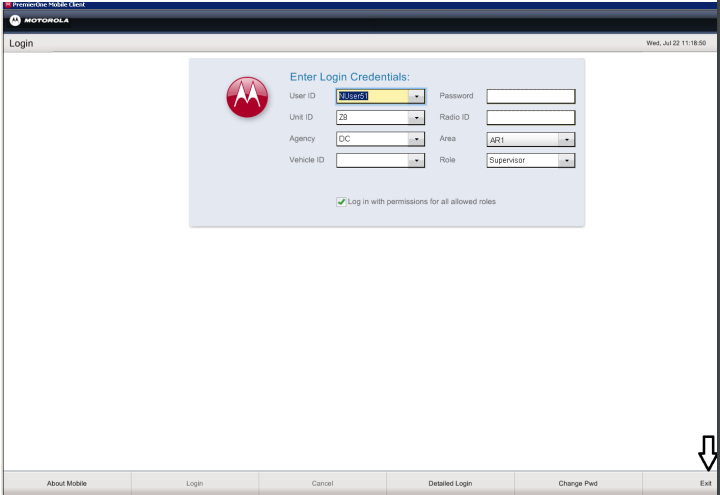This screenshot has width=720, height=495.
Task: Click the Login button in bottom bar
Action: (195, 483)
